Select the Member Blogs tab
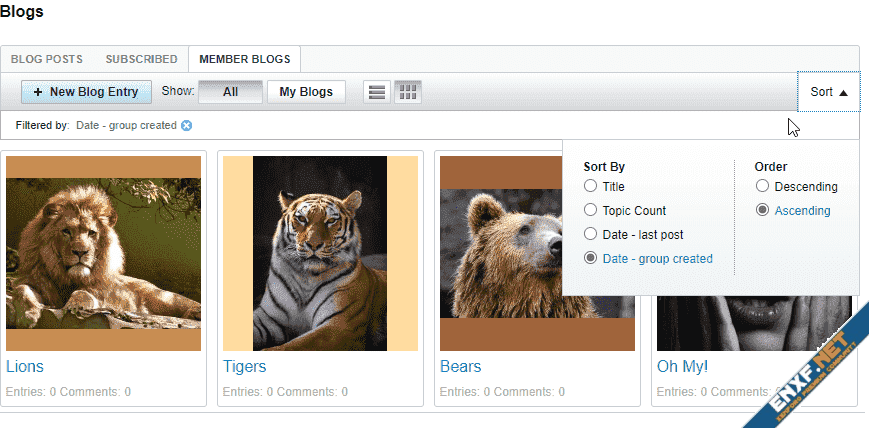 (x=245, y=60)
